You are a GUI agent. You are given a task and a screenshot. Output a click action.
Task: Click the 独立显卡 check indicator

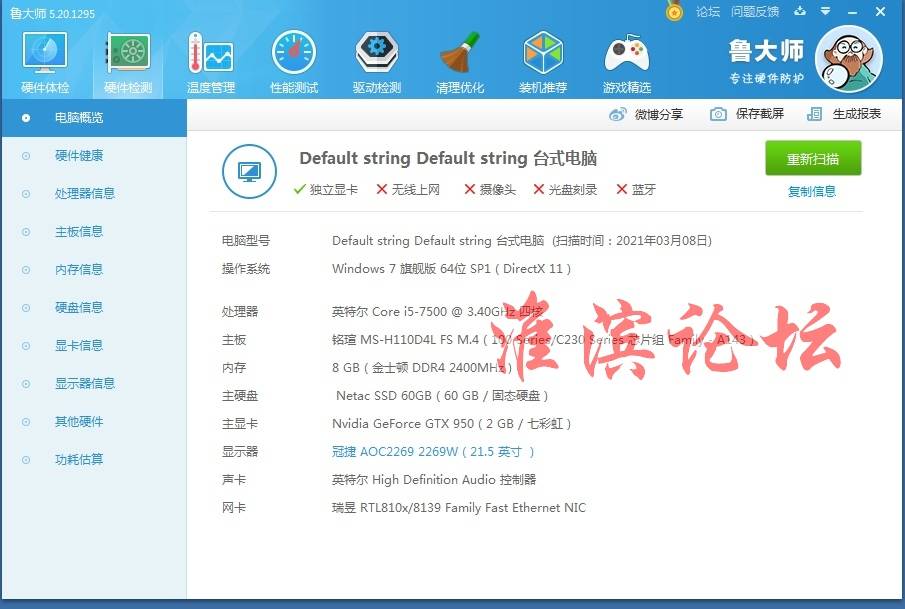point(326,189)
